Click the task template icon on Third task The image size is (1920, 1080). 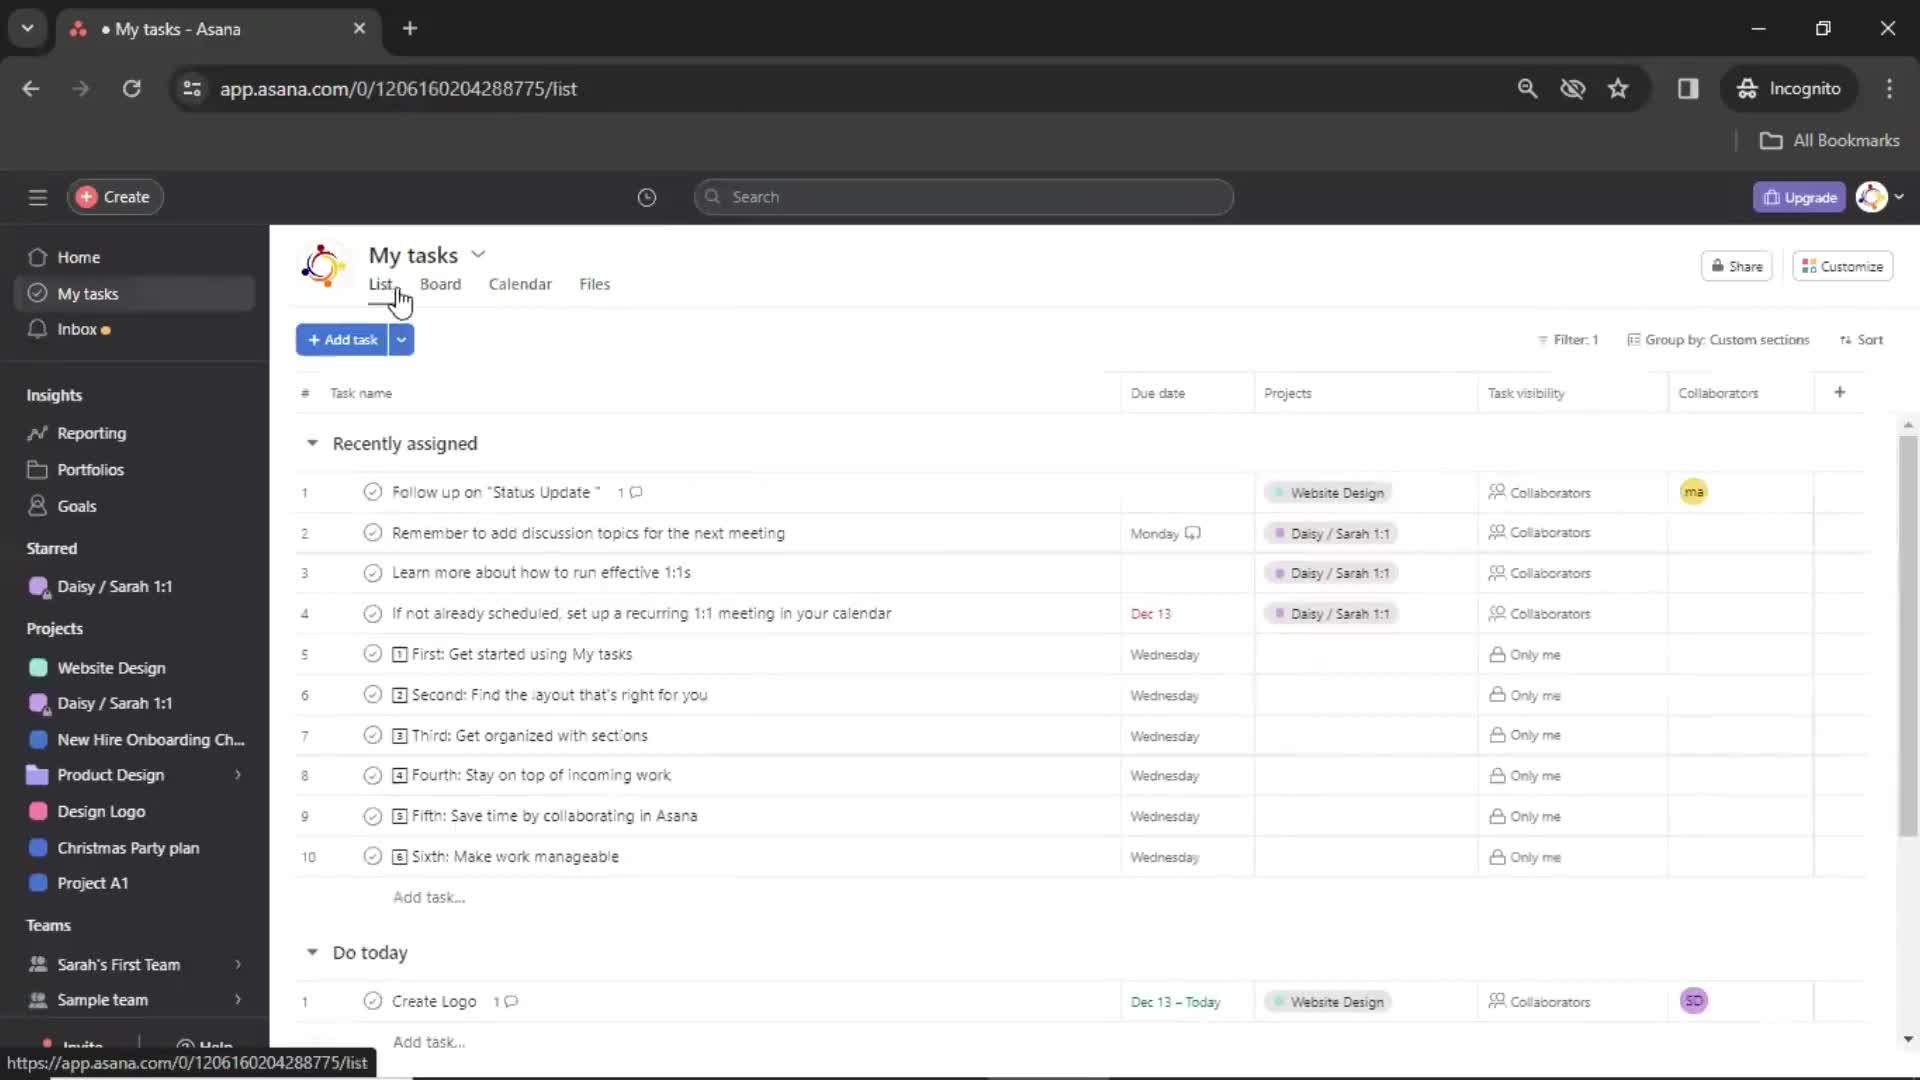pyautogui.click(x=400, y=735)
